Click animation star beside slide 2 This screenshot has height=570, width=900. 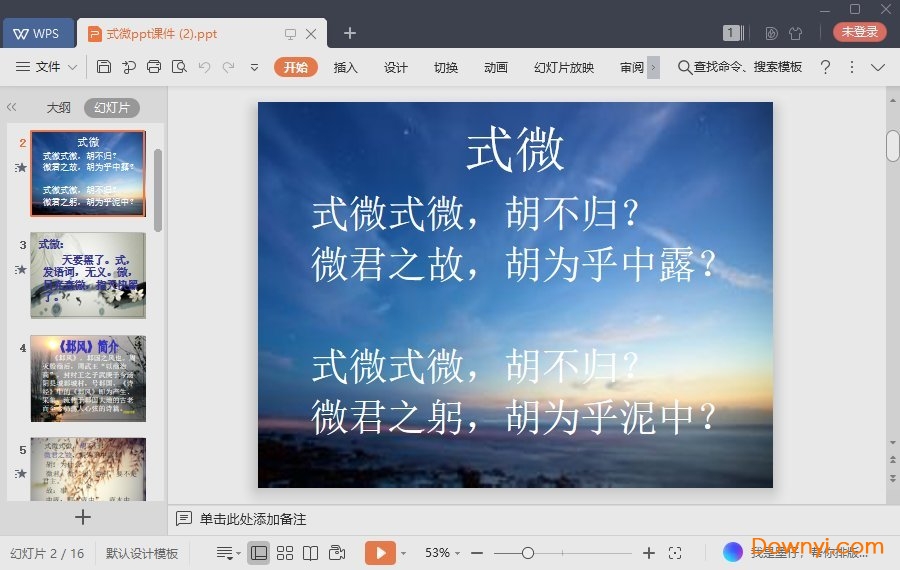(21, 167)
